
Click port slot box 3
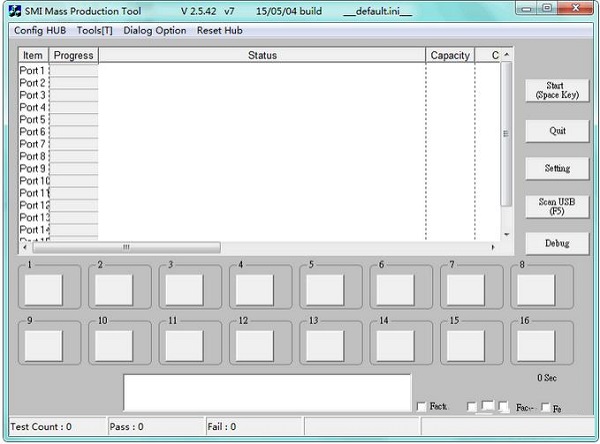(184, 290)
